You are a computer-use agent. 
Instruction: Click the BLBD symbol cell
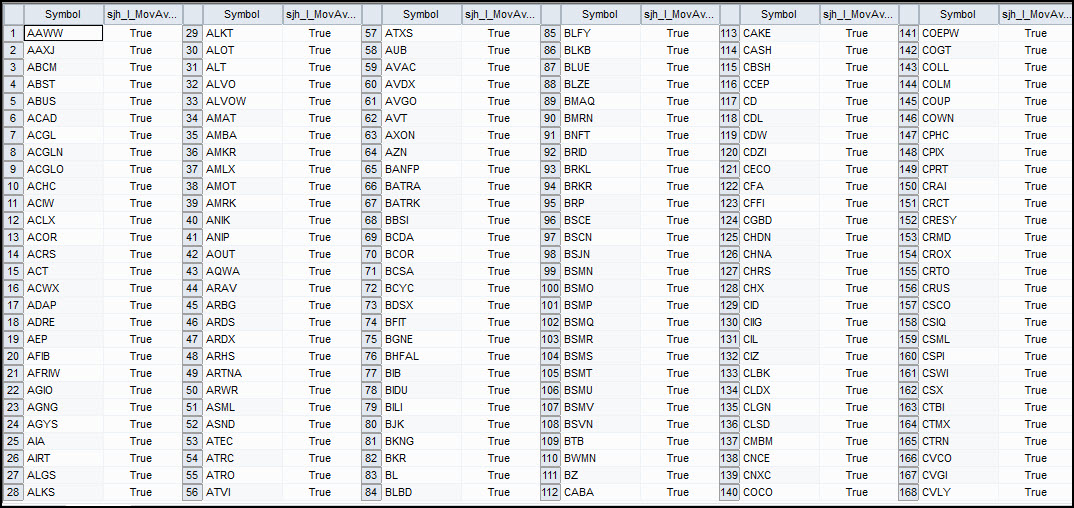pyautogui.click(x=421, y=492)
